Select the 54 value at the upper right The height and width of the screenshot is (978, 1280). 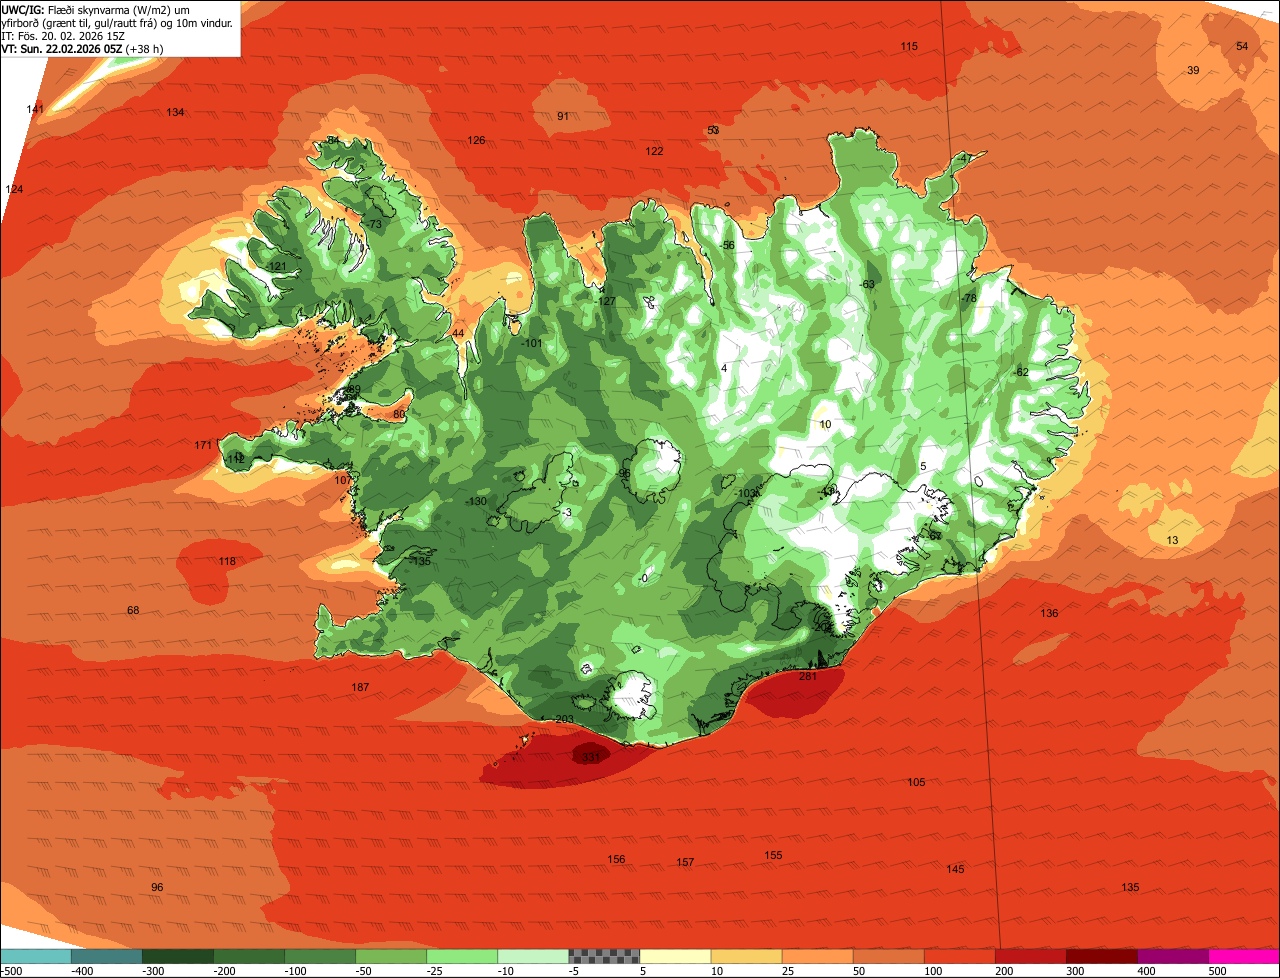[x=1242, y=46]
